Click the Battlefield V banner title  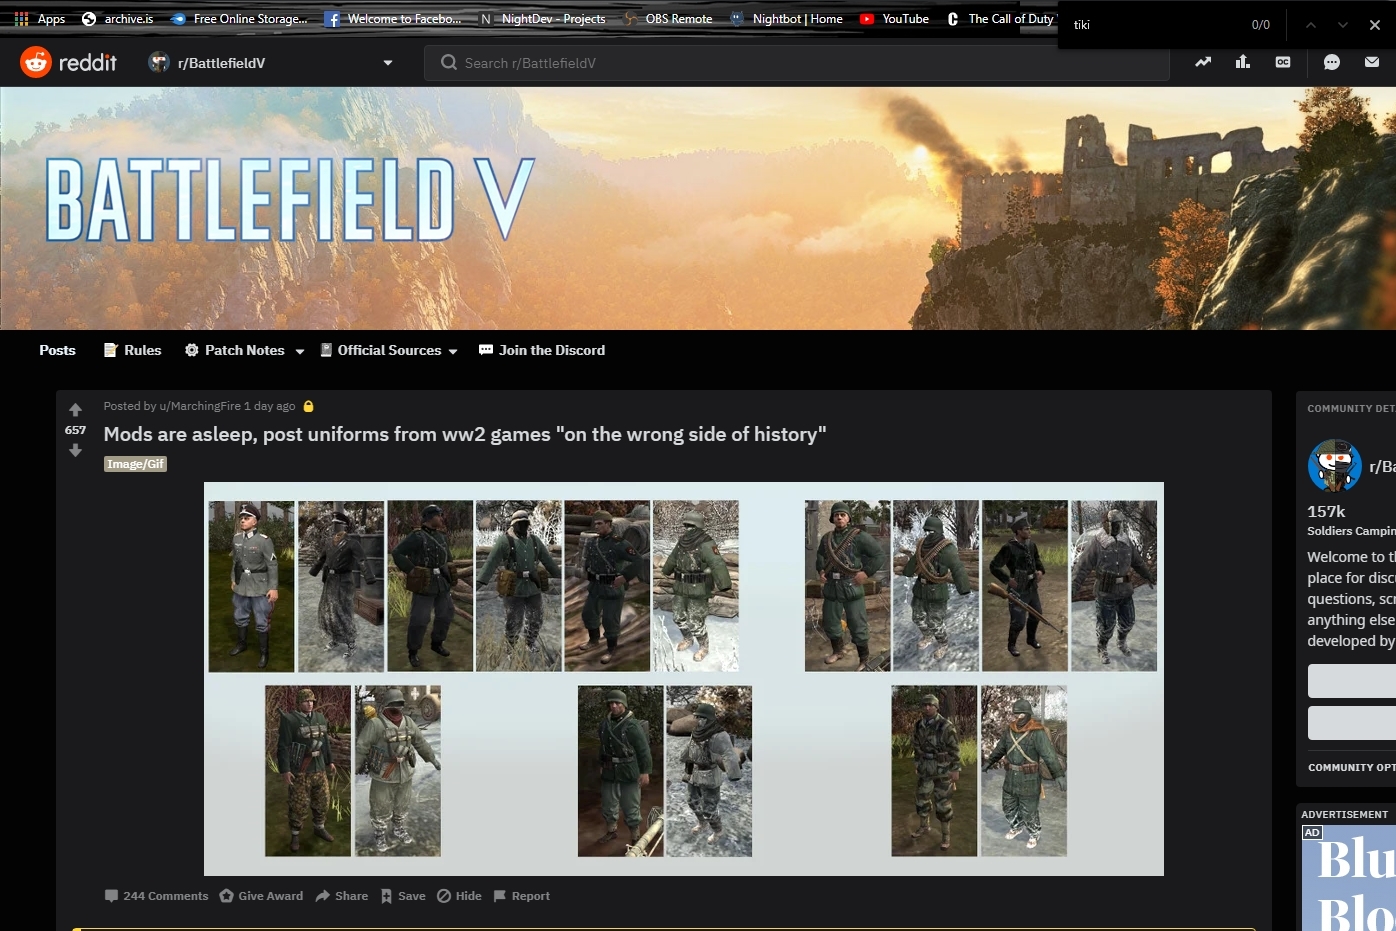pos(290,200)
